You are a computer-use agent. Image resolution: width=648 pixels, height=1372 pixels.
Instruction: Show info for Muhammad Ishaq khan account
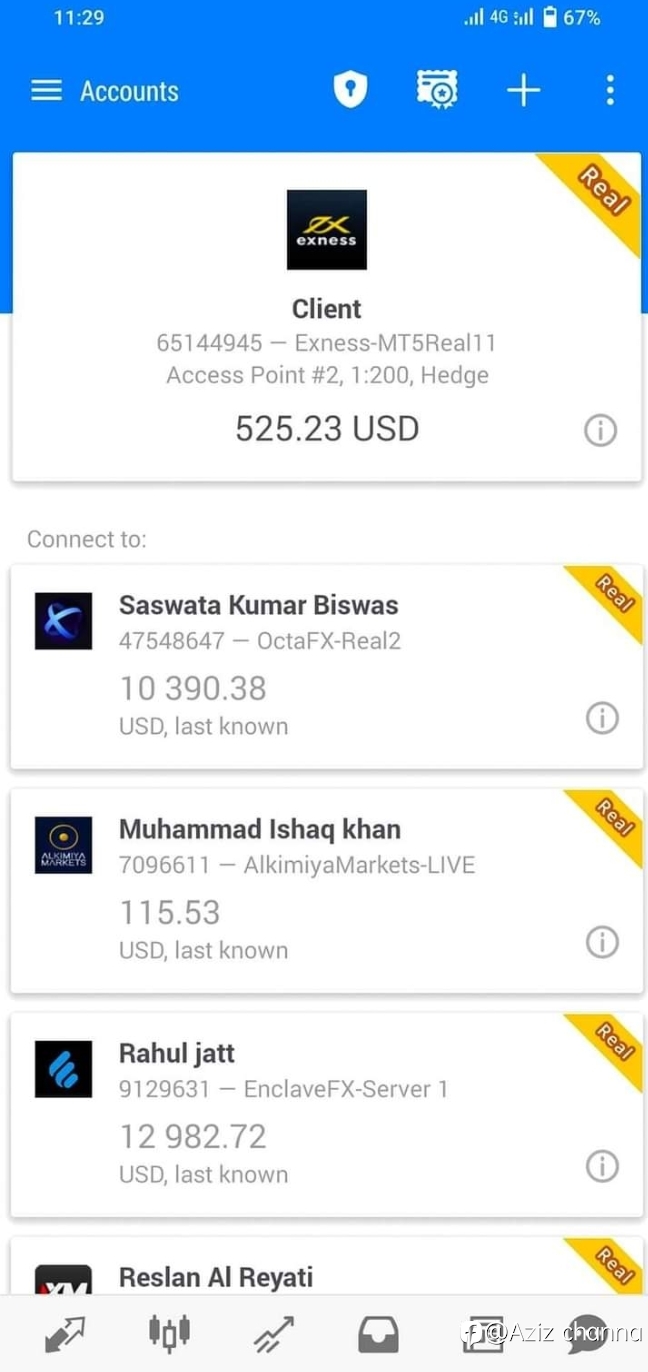click(602, 942)
